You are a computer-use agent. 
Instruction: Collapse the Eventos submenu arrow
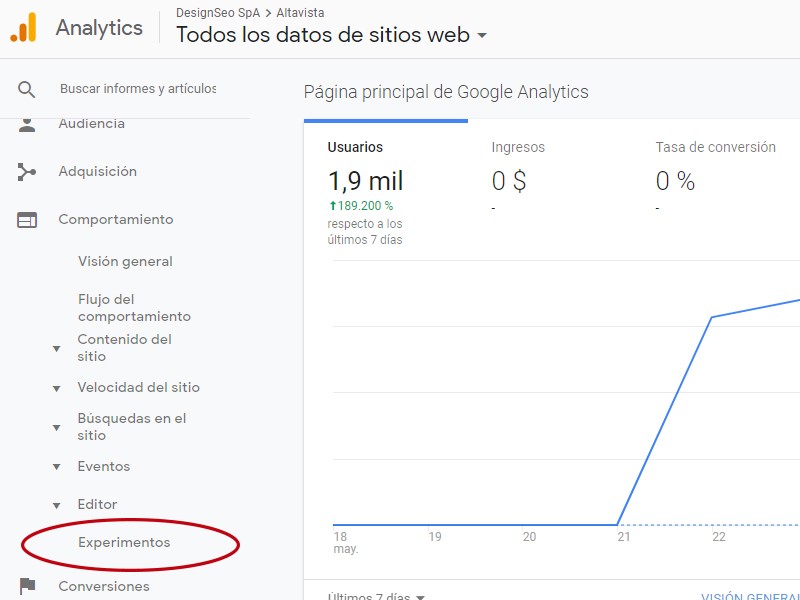(58, 466)
